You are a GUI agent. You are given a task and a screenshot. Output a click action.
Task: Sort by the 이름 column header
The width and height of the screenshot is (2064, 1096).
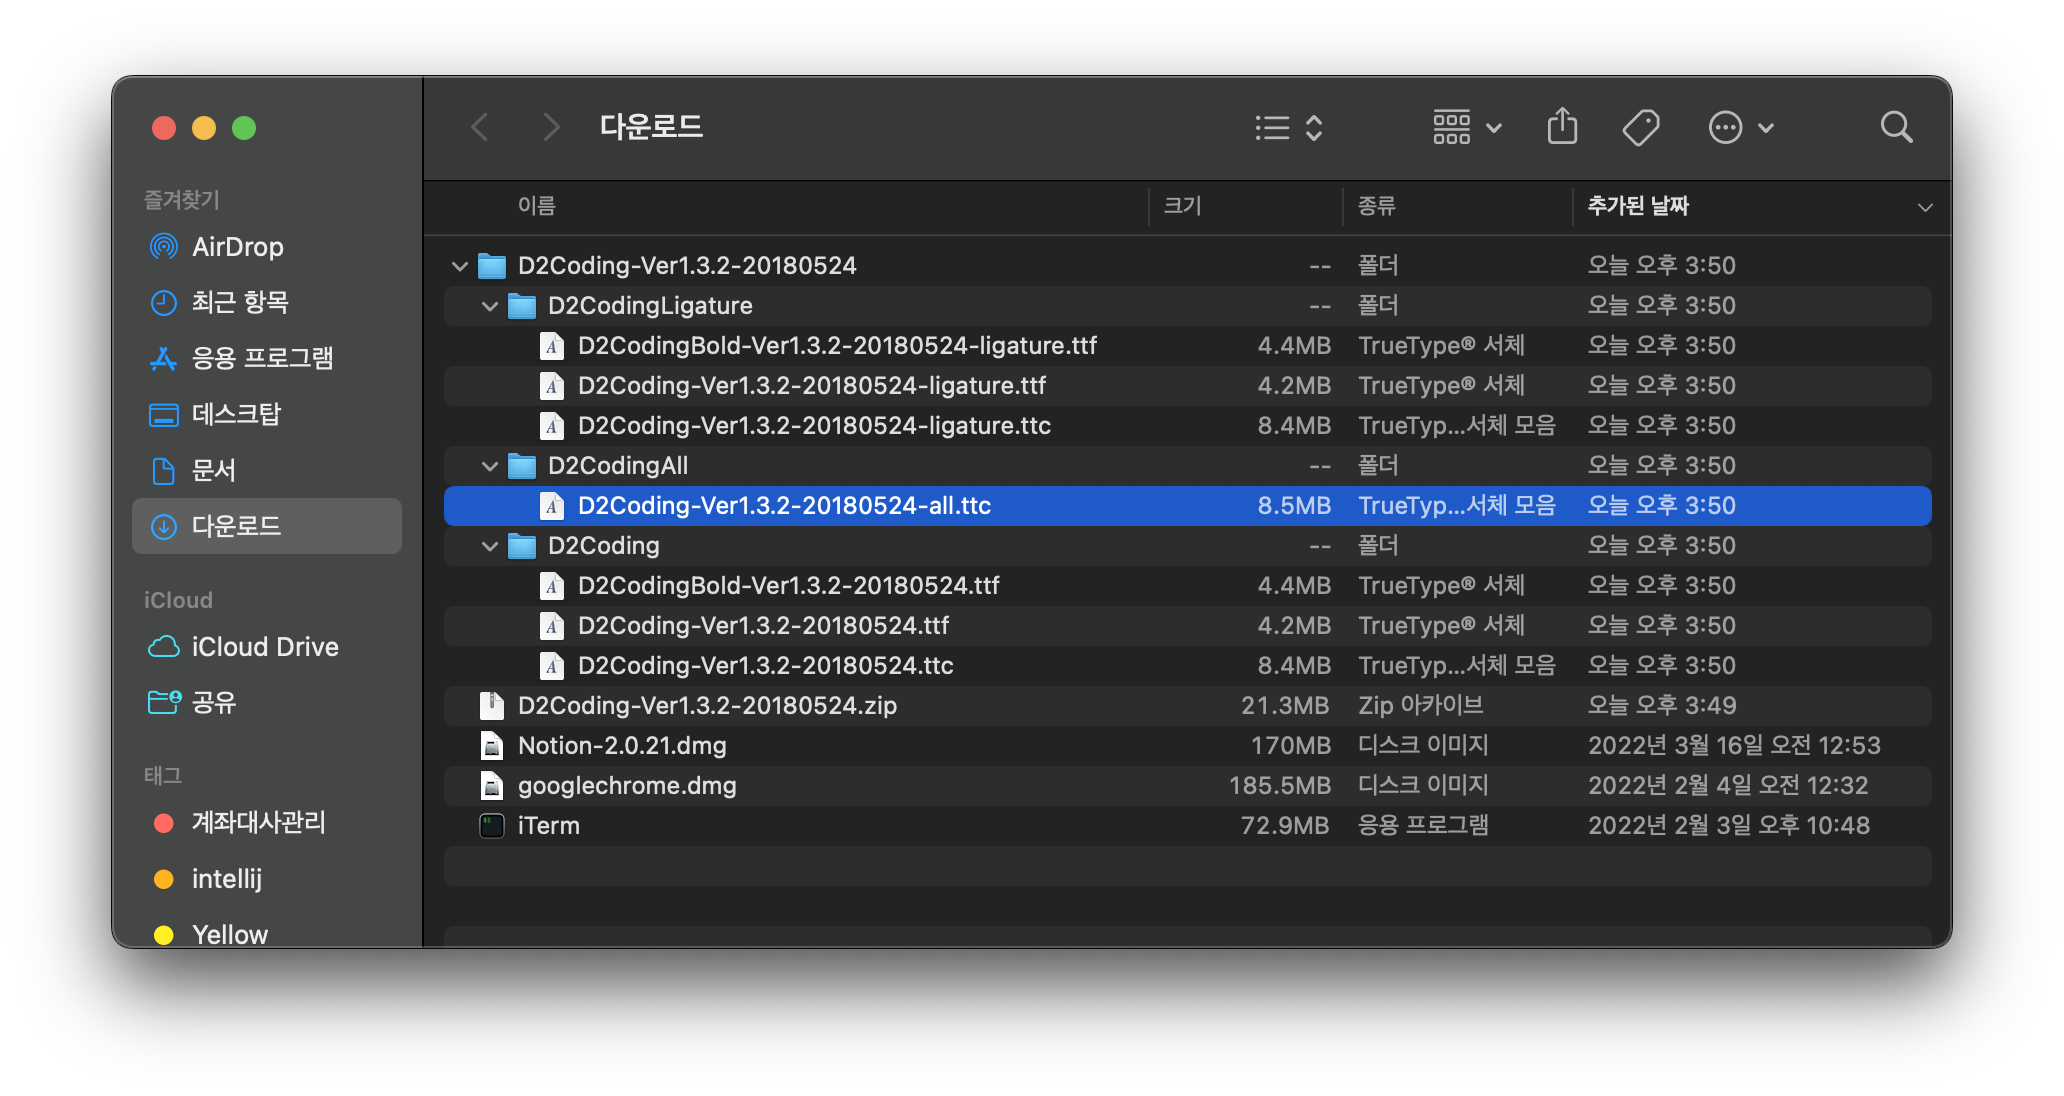click(537, 206)
